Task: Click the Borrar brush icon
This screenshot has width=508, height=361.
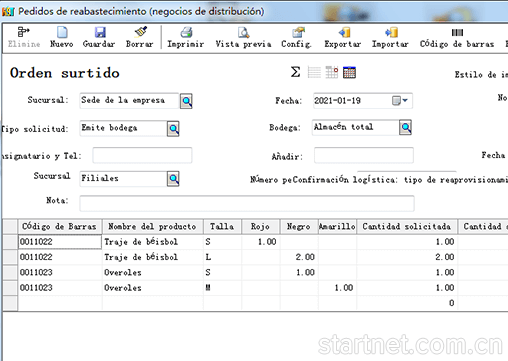Action: (x=141, y=32)
